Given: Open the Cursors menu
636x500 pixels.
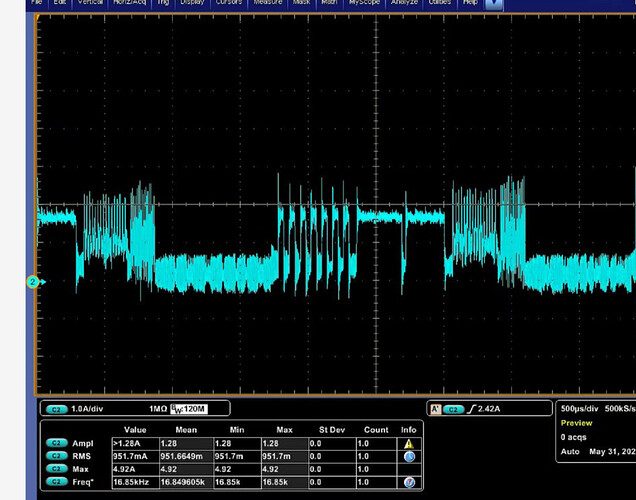Looking at the screenshot, I should pos(228,2).
